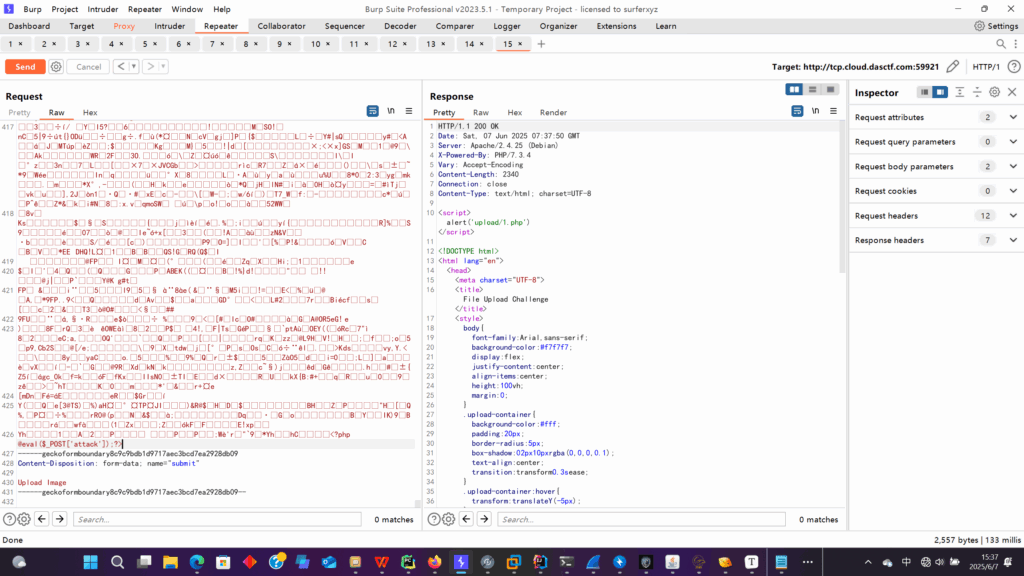Toggle request message wrap icon
The height and width of the screenshot is (576, 1024).
[372, 111]
